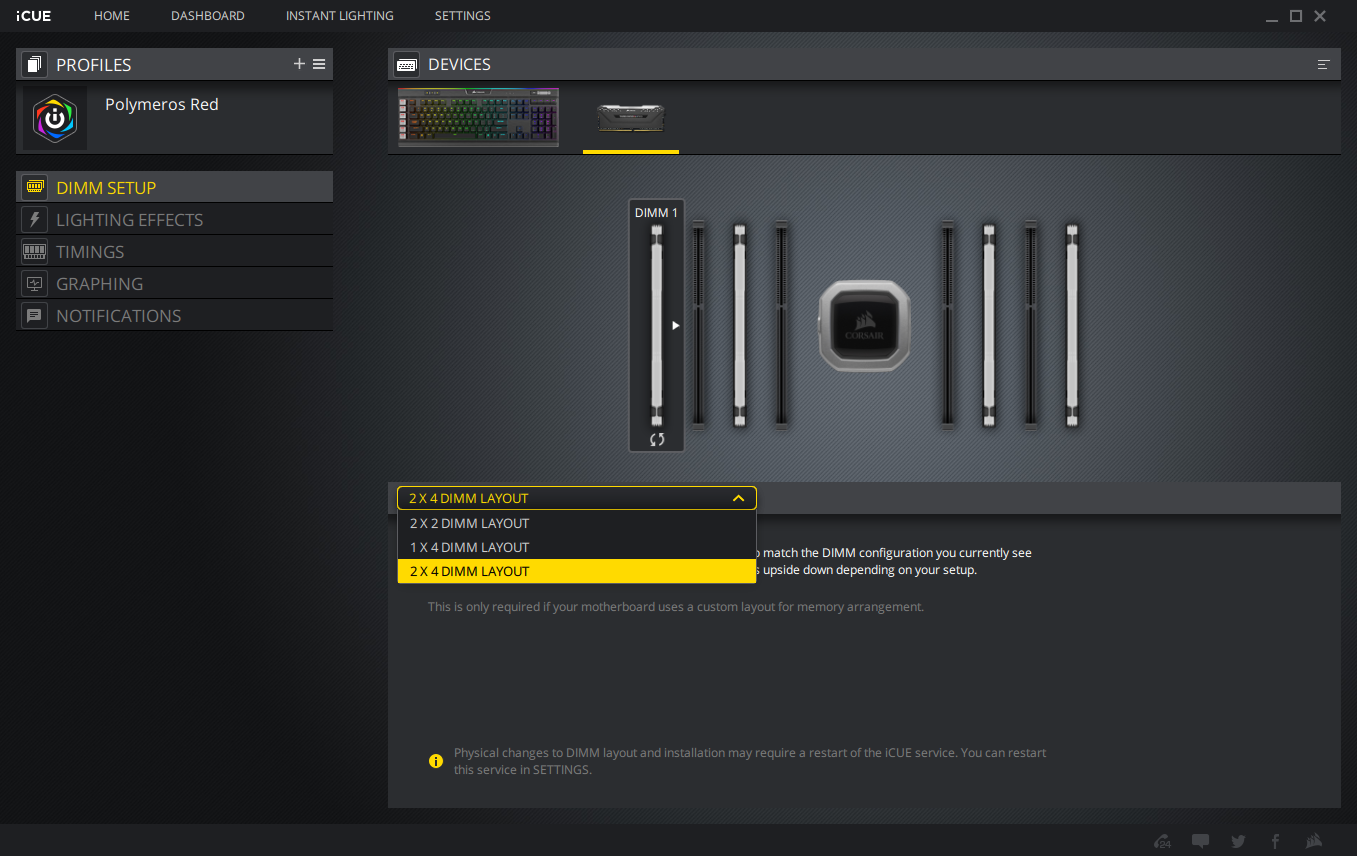1357x856 pixels.
Task: Open the HOME menu
Action: (112, 16)
